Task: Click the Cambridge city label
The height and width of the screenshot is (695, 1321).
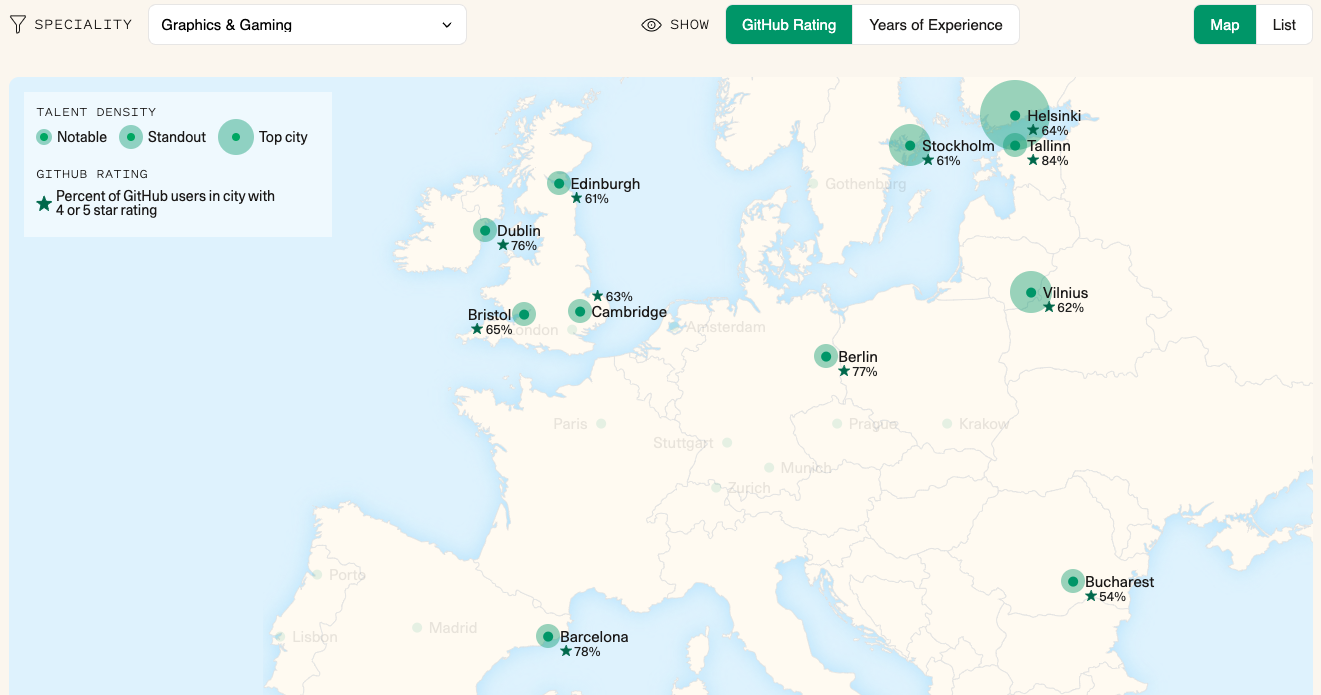Action: click(629, 312)
